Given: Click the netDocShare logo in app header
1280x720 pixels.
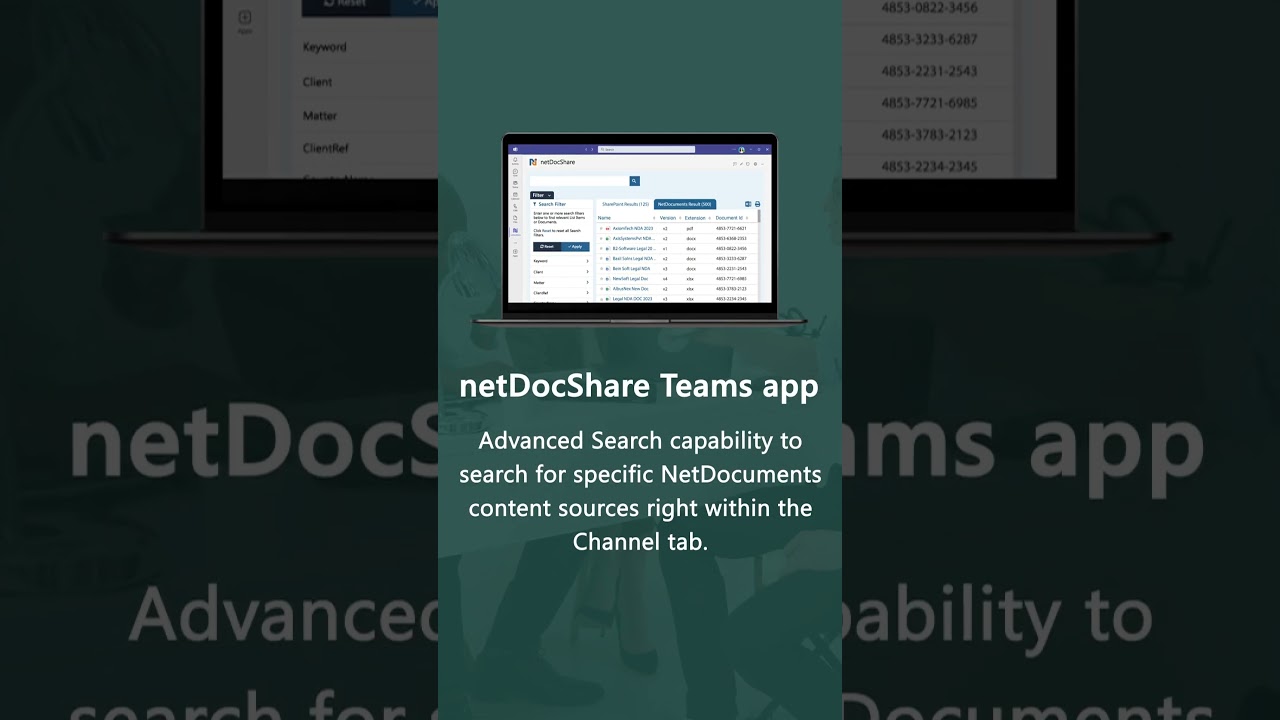Looking at the screenshot, I should (533, 162).
